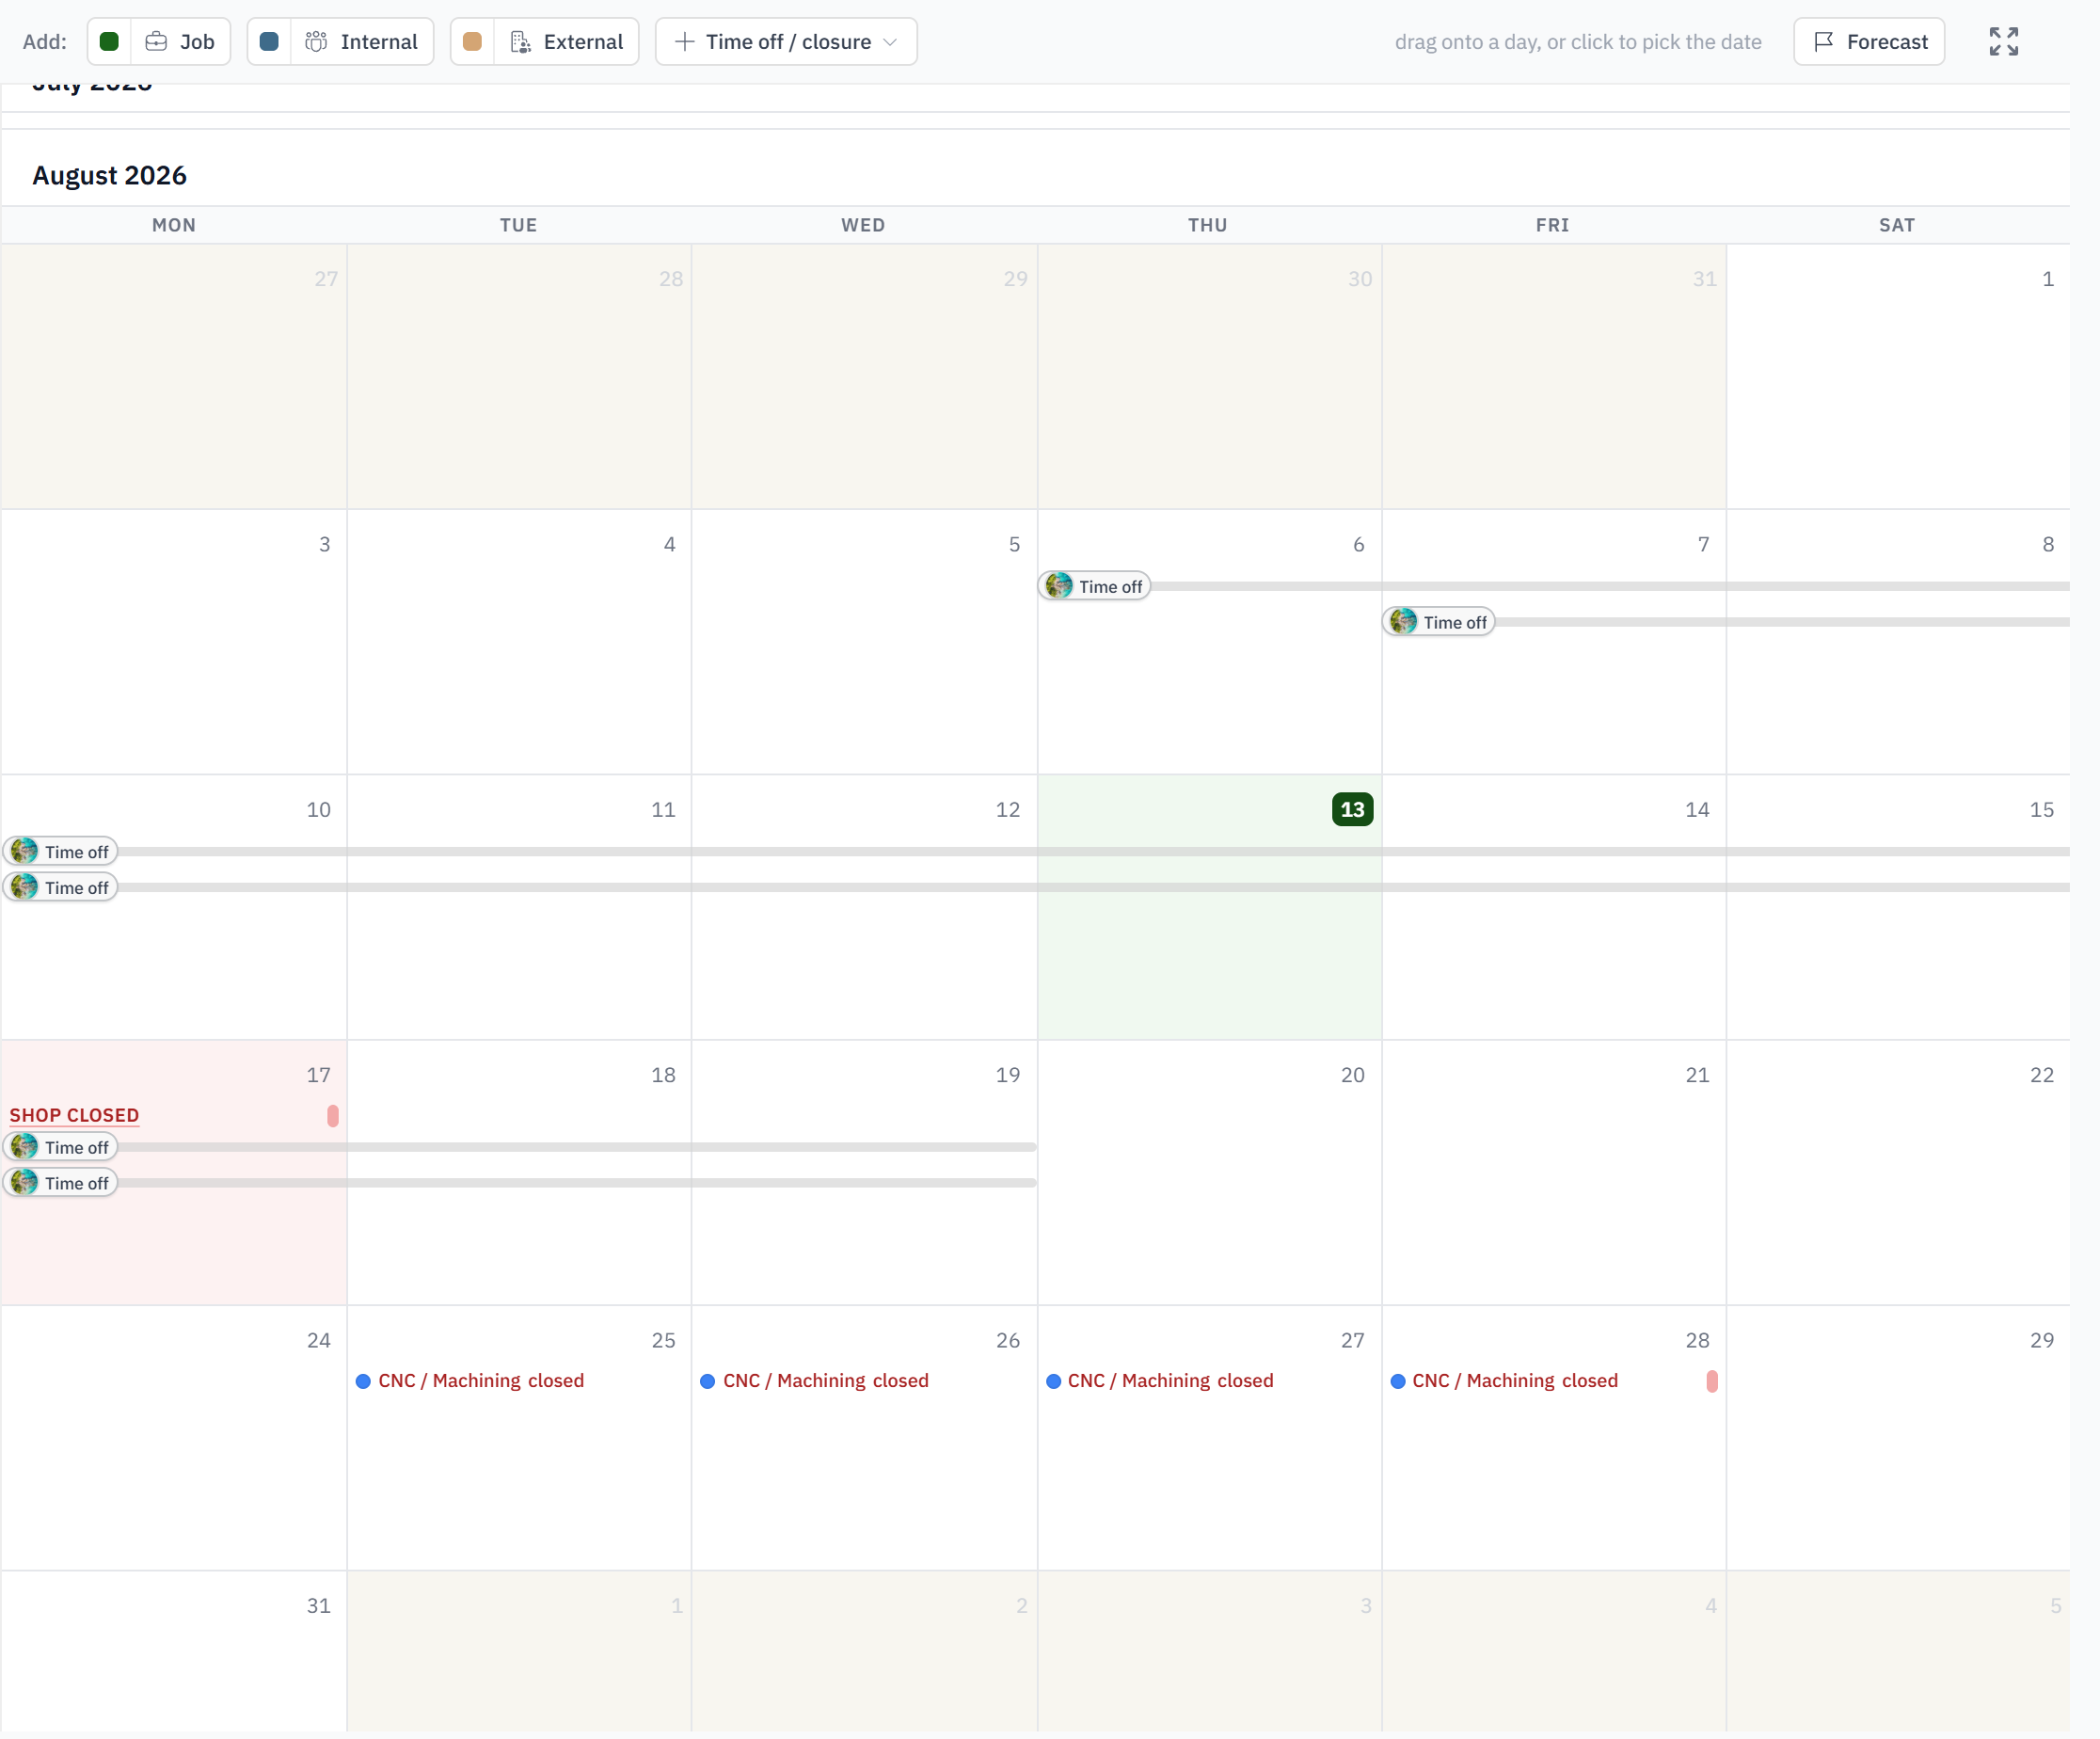The height and width of the screenshot is (1739, 2100).
Task: Open the Time off entry starting August 7
Action: [1439, 622]
